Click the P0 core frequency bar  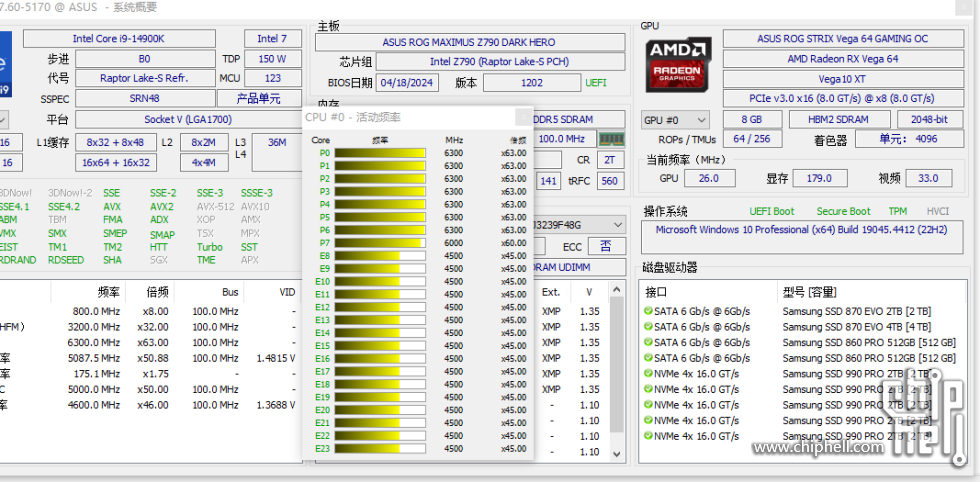tap(380, 153)
